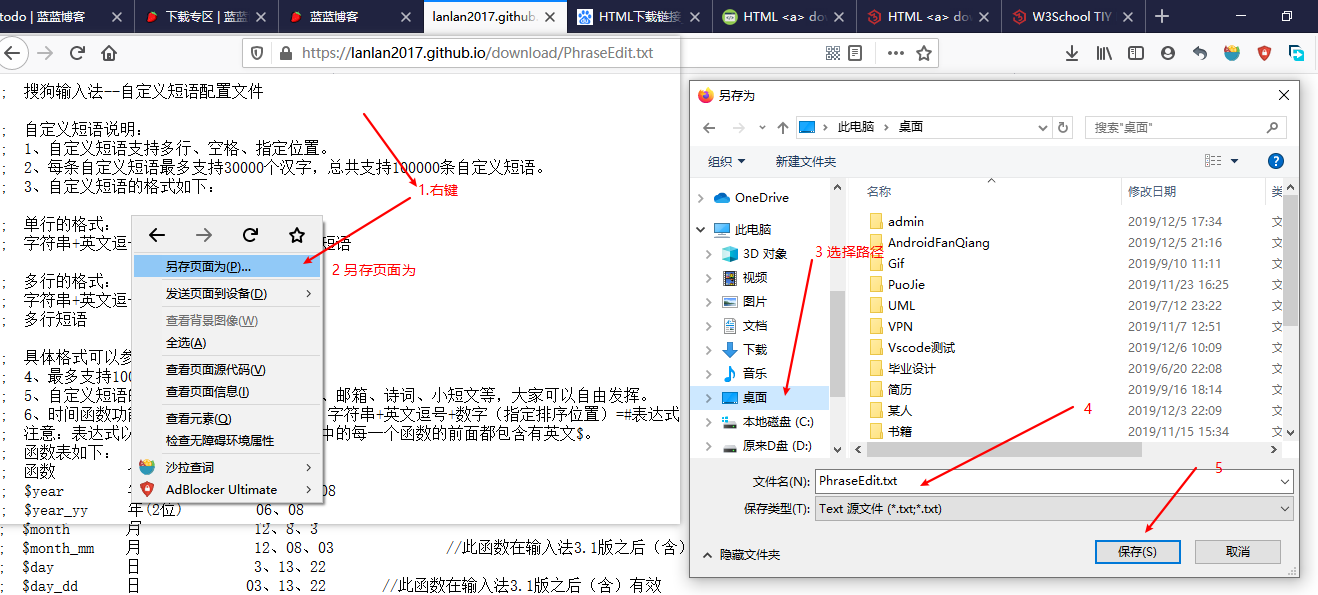Open address path history dropdown in dialog
Screen dimensions: 1318x595
point(1044,128)
